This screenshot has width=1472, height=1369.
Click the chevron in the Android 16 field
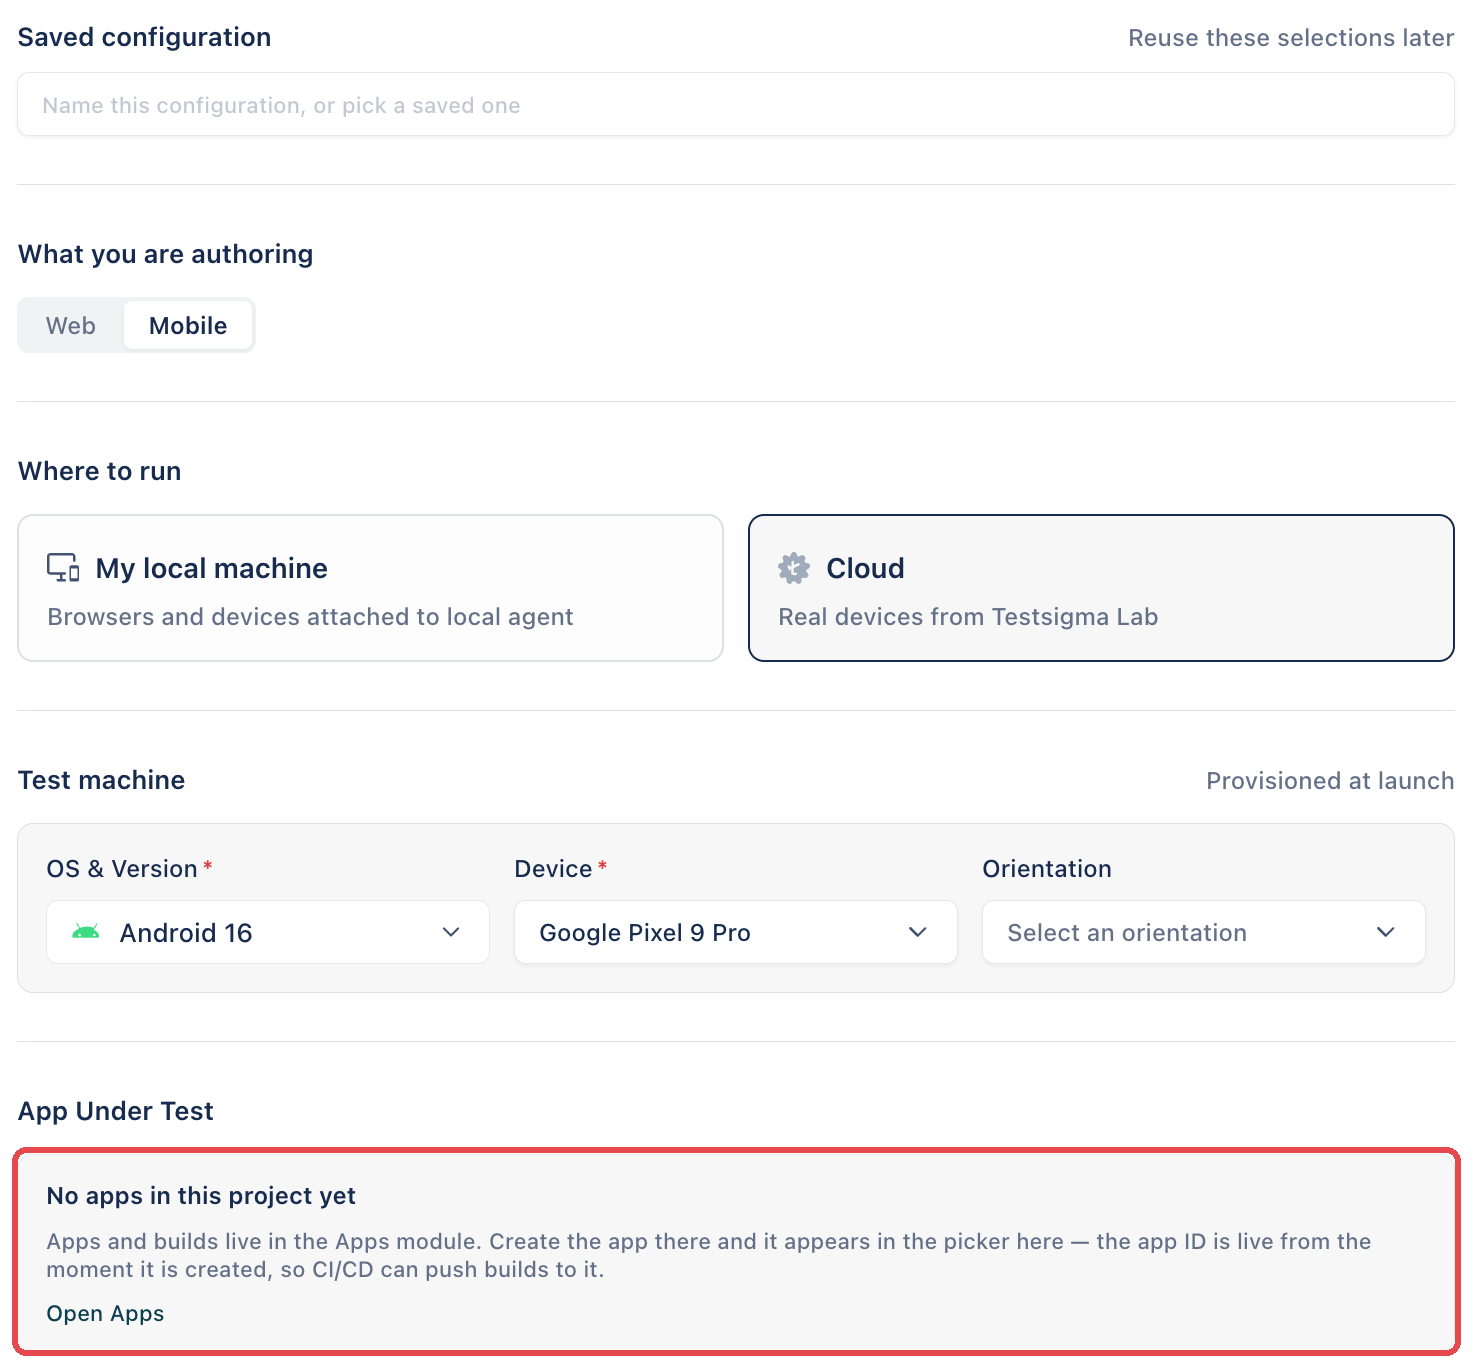451,932
